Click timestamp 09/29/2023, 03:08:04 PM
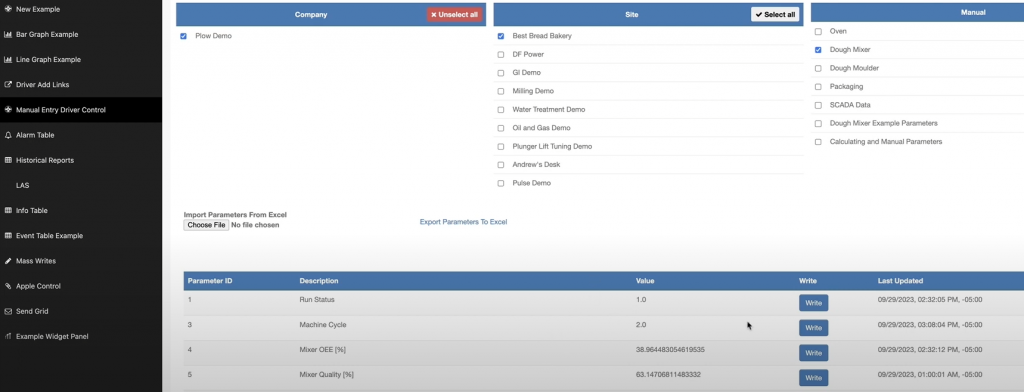Viewport: 1024px width, 392px height. point(929,325)
